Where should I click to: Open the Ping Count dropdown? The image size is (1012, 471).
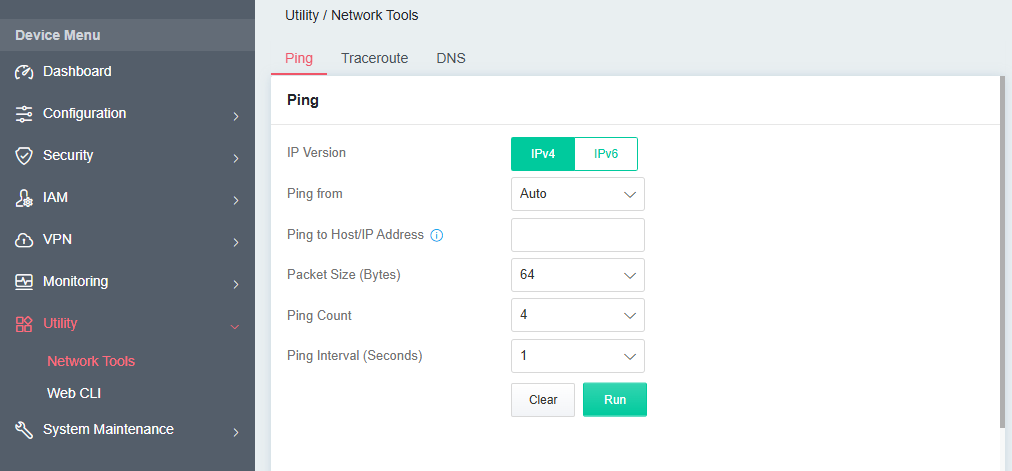[x=577, y=315]
